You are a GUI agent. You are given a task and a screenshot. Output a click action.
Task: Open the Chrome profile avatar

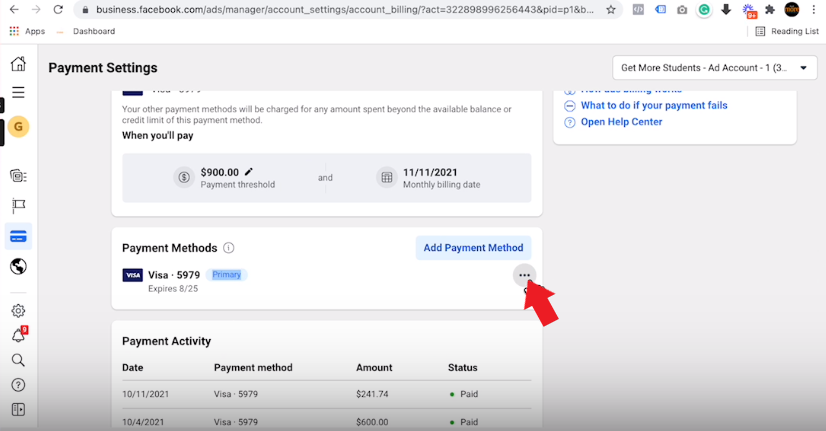[792, 9]
